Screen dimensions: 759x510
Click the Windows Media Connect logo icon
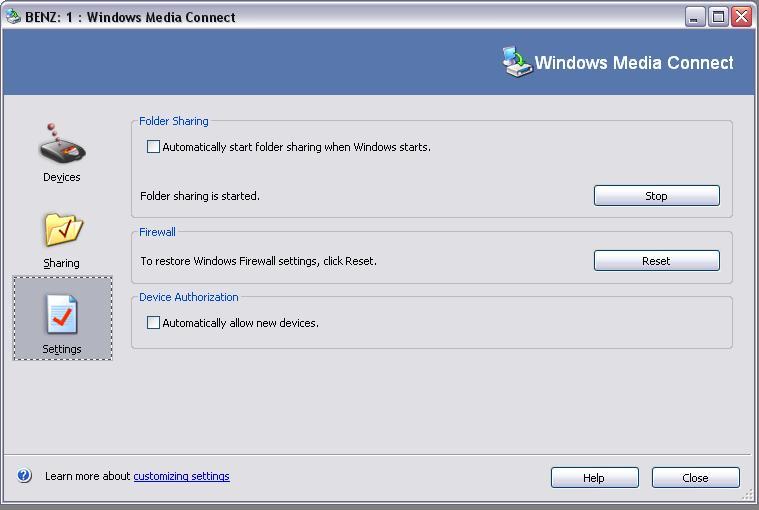tap(516, 61)
